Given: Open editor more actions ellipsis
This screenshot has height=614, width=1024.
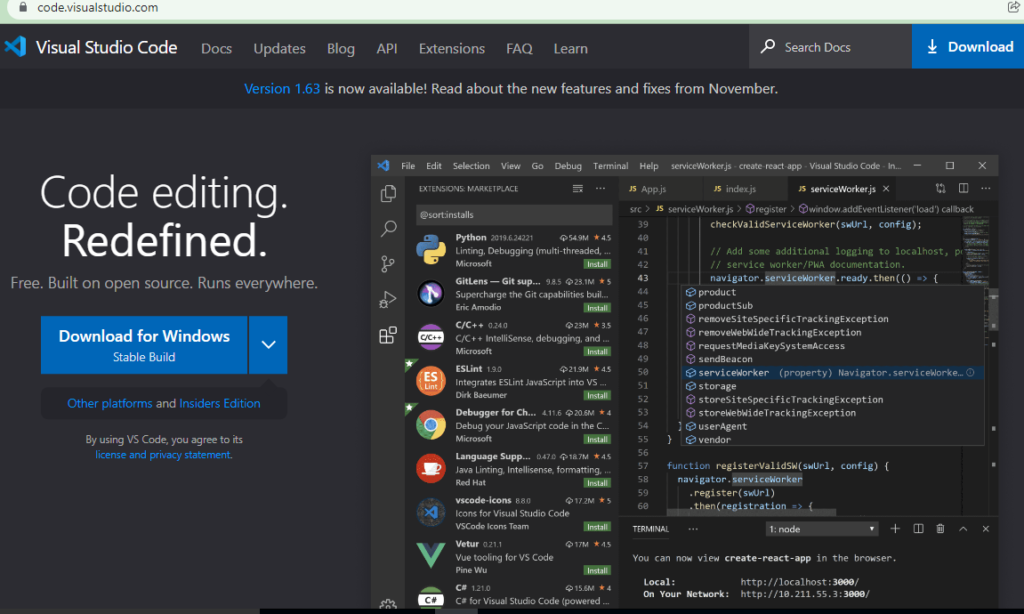Looking at the screenshot, I should click(x=985, y=188).
